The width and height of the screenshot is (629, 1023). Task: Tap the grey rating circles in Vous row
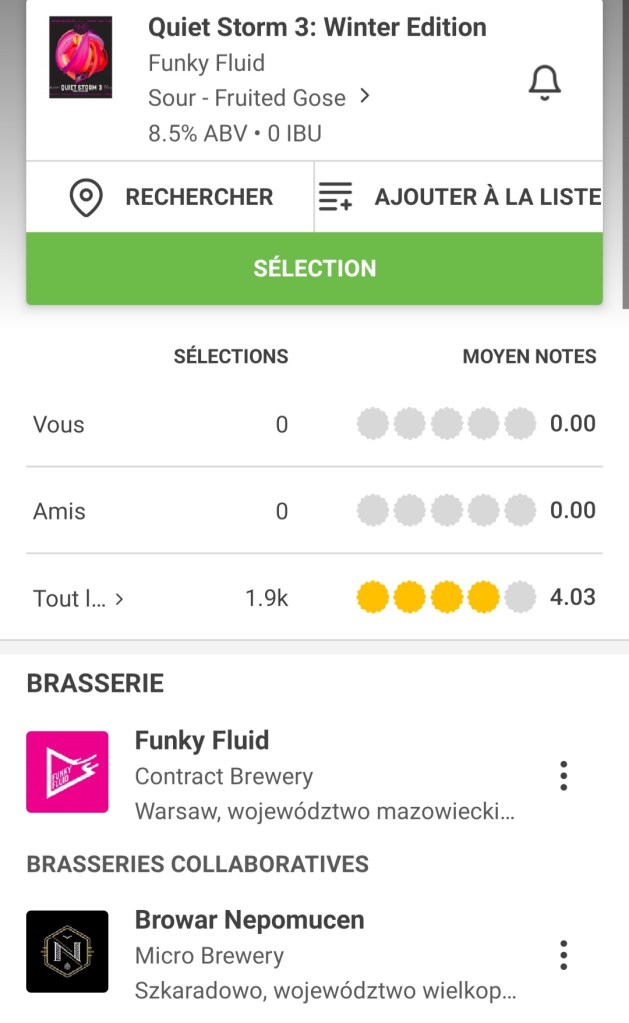(446, 424)
